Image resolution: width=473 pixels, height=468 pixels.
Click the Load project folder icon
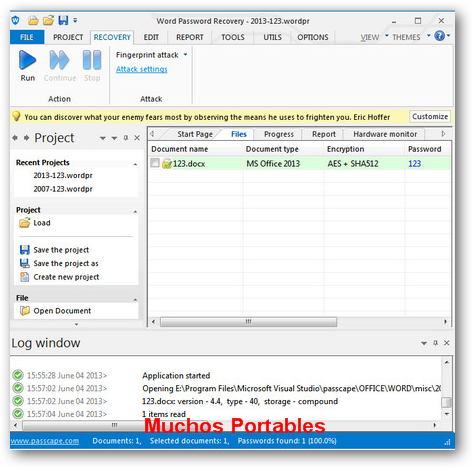[24, 223]
